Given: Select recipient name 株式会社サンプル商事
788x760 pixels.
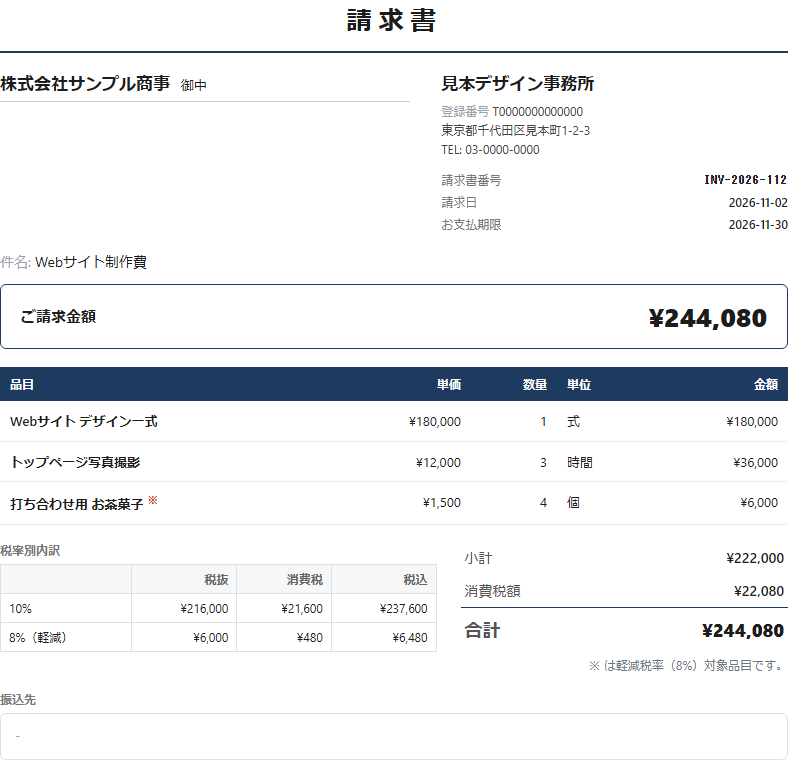Looking at the screenshot, I should click(x=85, y=83).
